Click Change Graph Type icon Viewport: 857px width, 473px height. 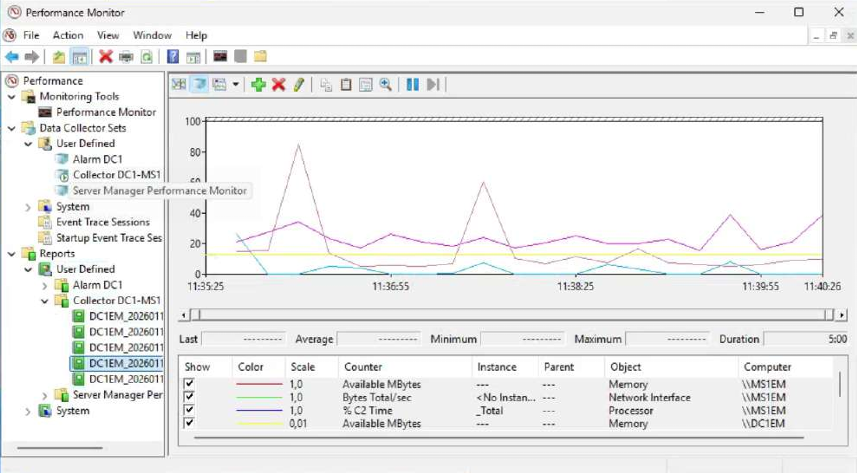(220, 84)
